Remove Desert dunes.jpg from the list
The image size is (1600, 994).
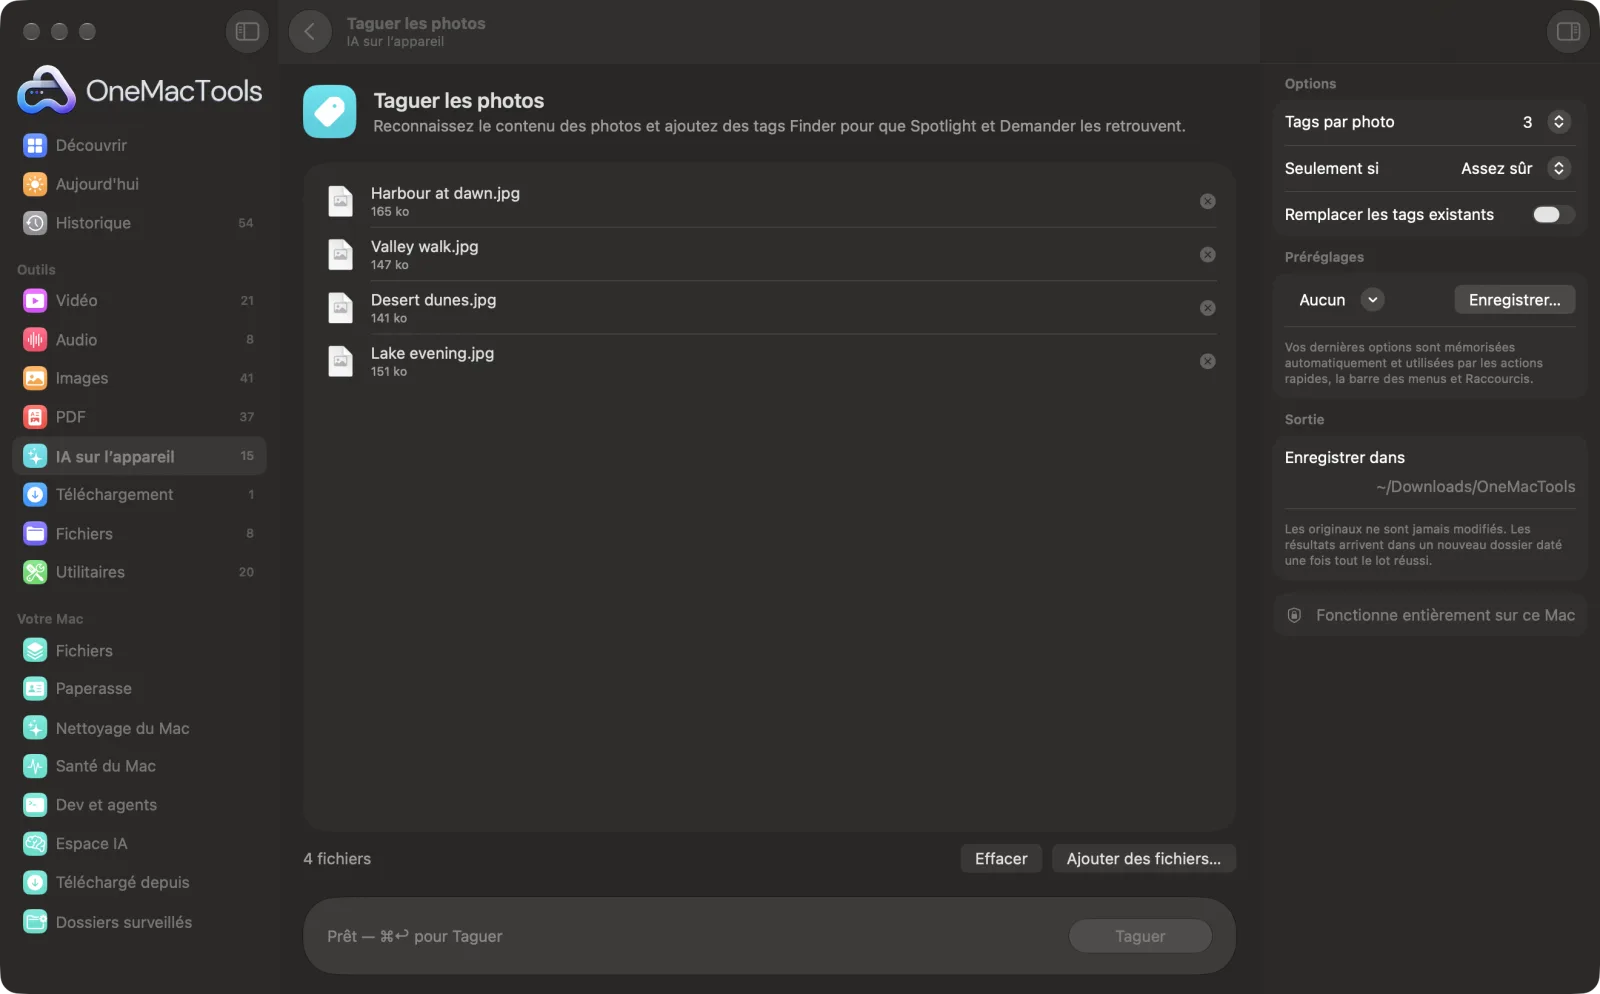point(1208,308)
